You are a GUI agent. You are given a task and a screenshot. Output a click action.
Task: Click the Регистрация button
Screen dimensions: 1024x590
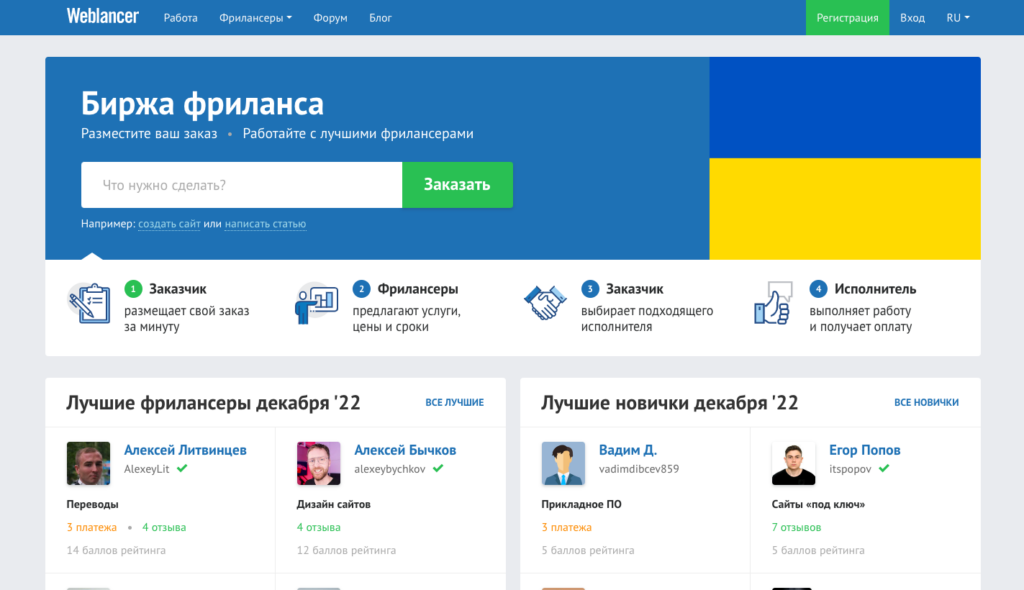(x=847, y=18)
